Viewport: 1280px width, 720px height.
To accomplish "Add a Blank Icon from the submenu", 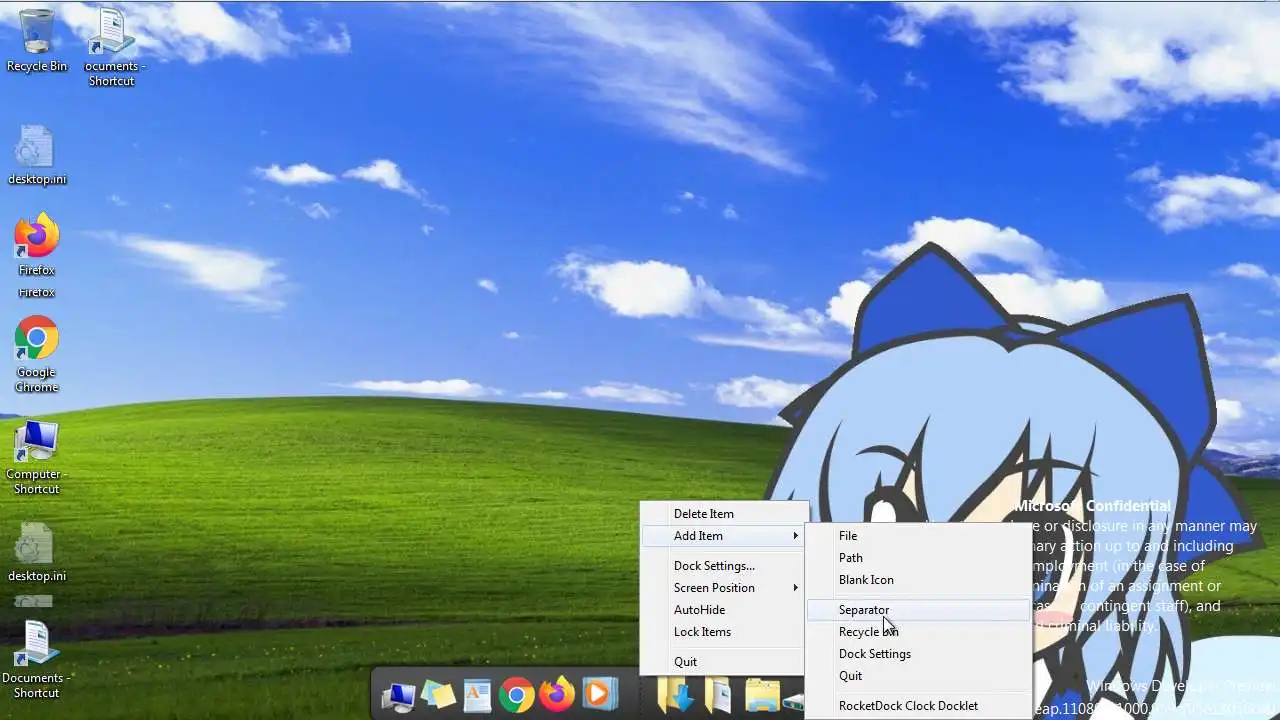I will pos(919,580).
